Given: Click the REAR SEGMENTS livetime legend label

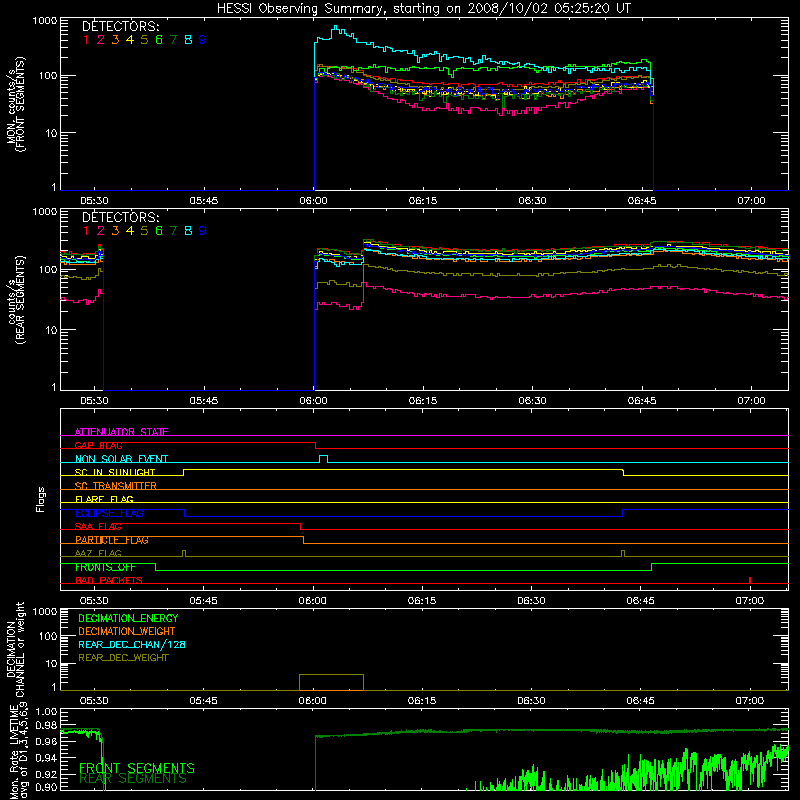Looking at the screenshot, I should 133,779.
